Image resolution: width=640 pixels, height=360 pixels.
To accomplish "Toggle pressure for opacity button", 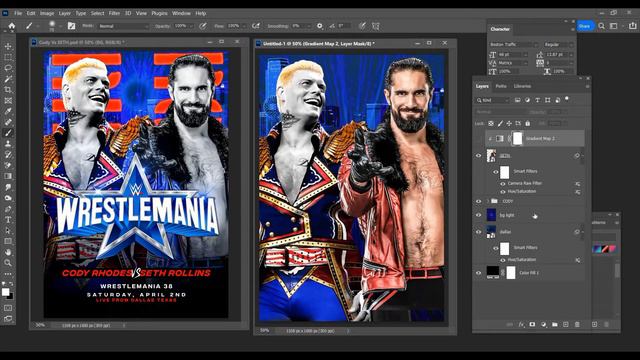I will 203,26.
